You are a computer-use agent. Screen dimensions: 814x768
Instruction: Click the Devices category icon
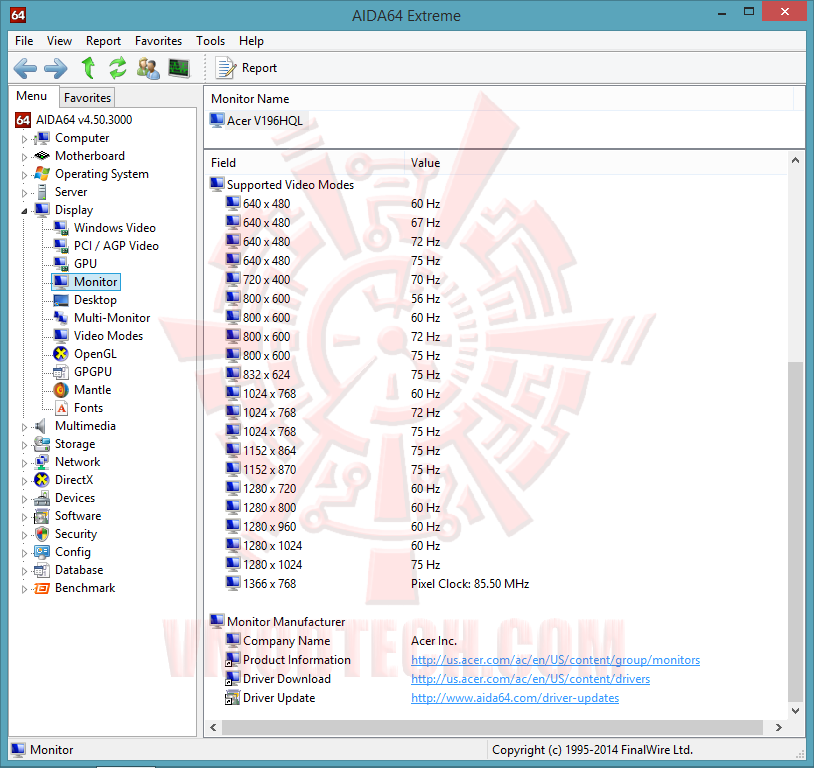pos(42,498)
